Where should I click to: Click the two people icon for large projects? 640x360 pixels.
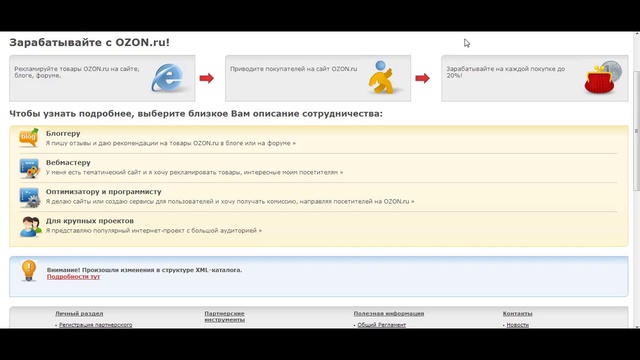point(31,227)
